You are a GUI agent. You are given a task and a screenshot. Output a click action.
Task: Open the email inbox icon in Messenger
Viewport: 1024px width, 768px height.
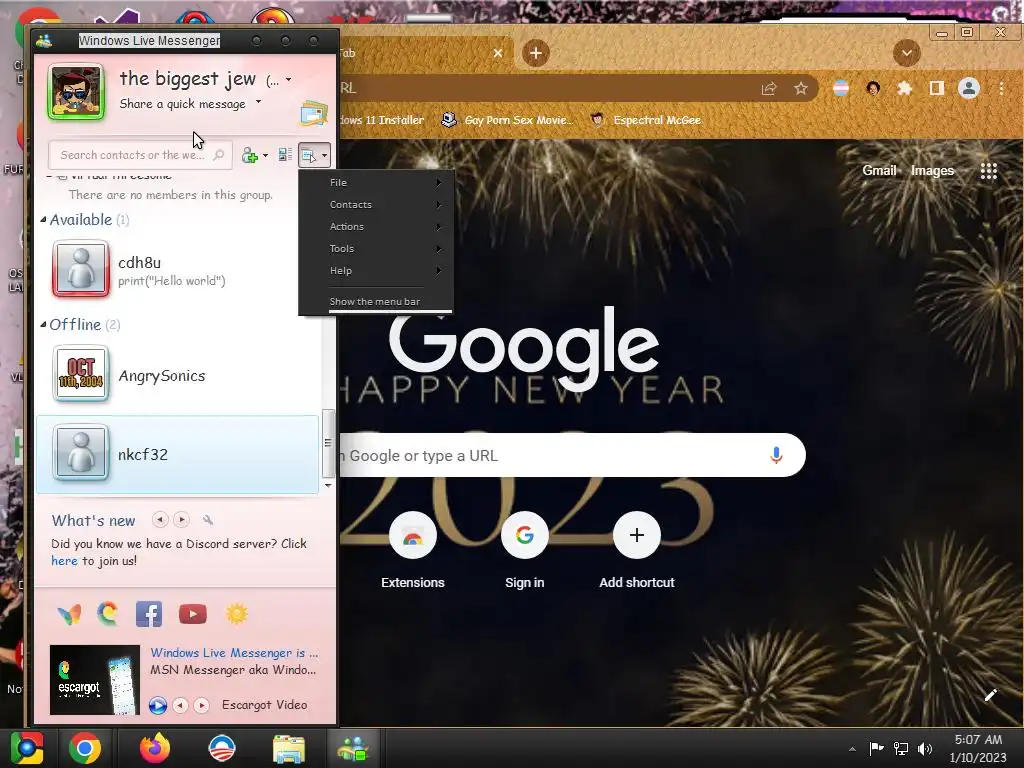pyautogui.click(x=313, y=114)
